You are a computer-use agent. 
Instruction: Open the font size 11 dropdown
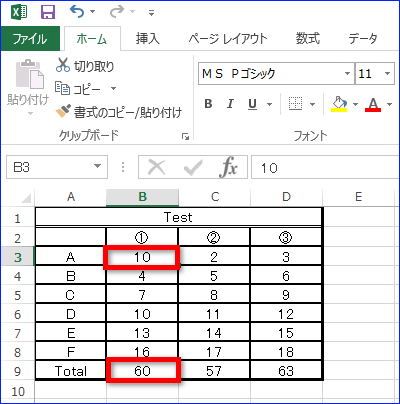[x=387, y=73]
